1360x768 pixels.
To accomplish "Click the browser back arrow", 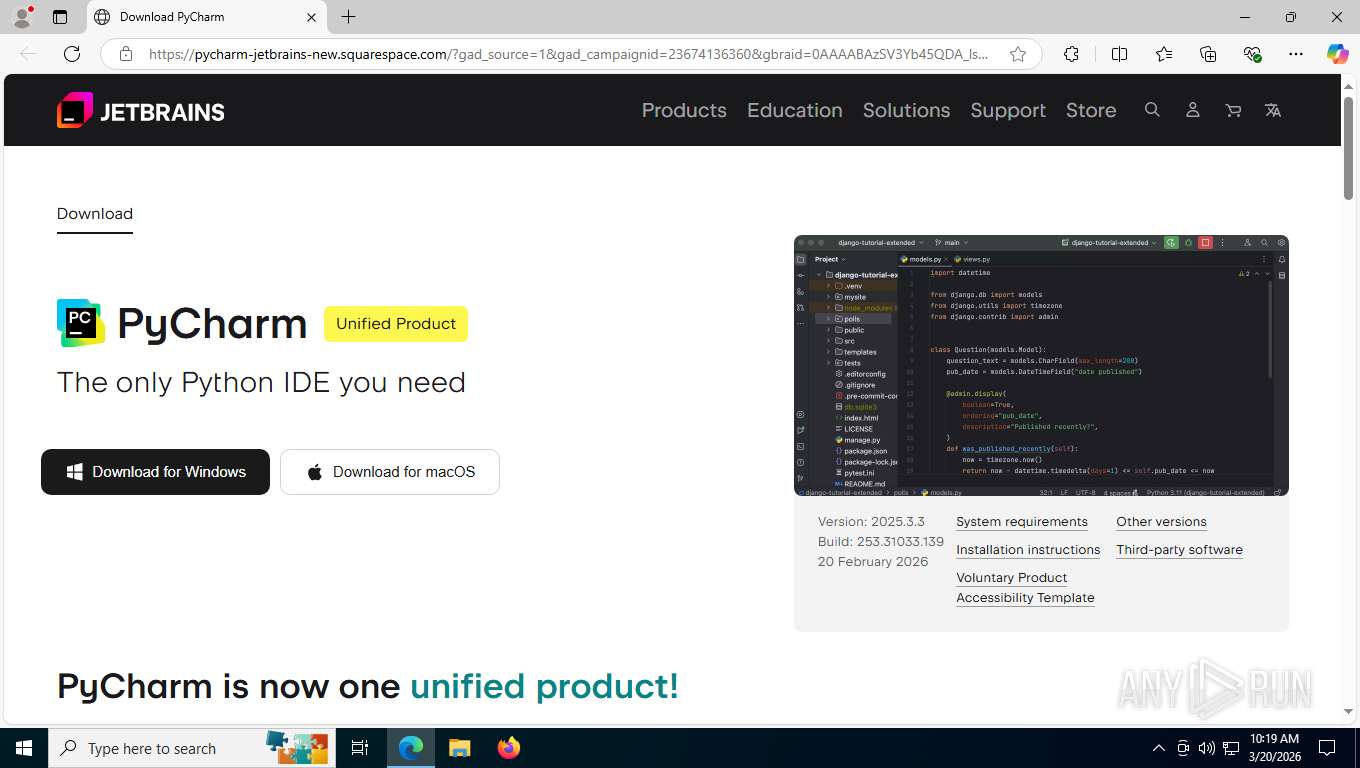I will (x=28, y=54).
